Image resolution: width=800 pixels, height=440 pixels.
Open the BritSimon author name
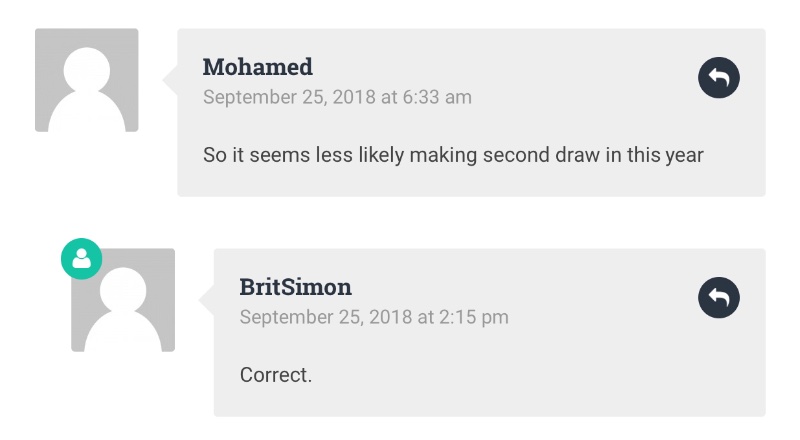coord(295,287)
